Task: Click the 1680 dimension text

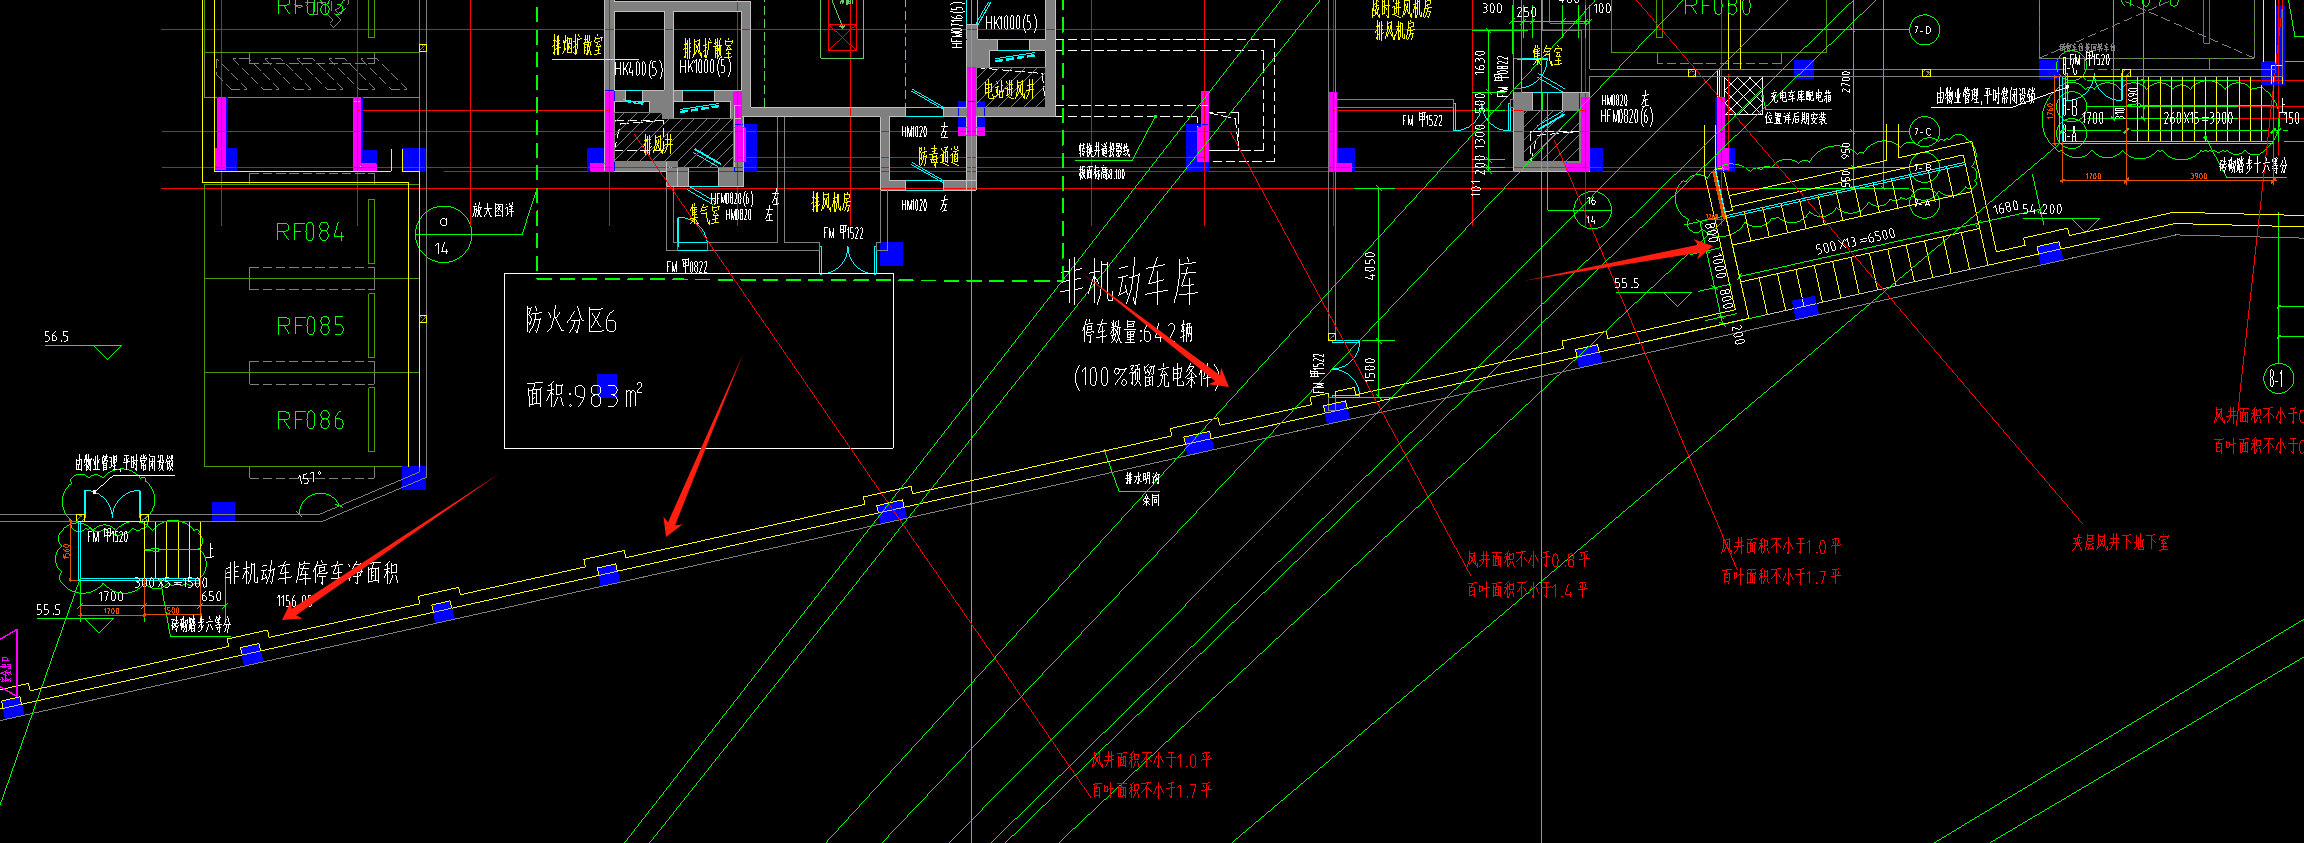Action: [2005, 209]
